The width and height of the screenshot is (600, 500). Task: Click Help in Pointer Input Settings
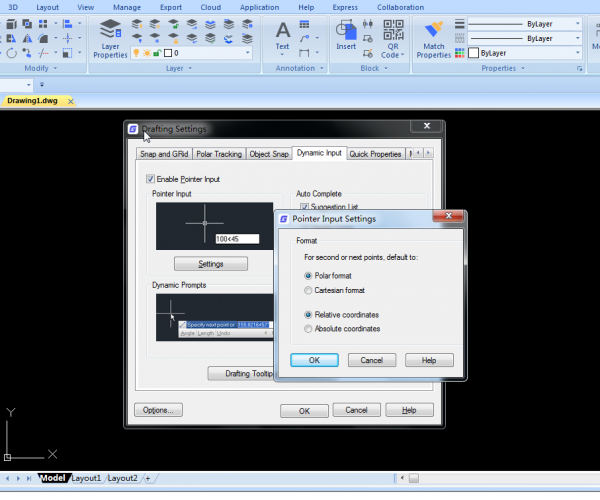coord(429,360)
